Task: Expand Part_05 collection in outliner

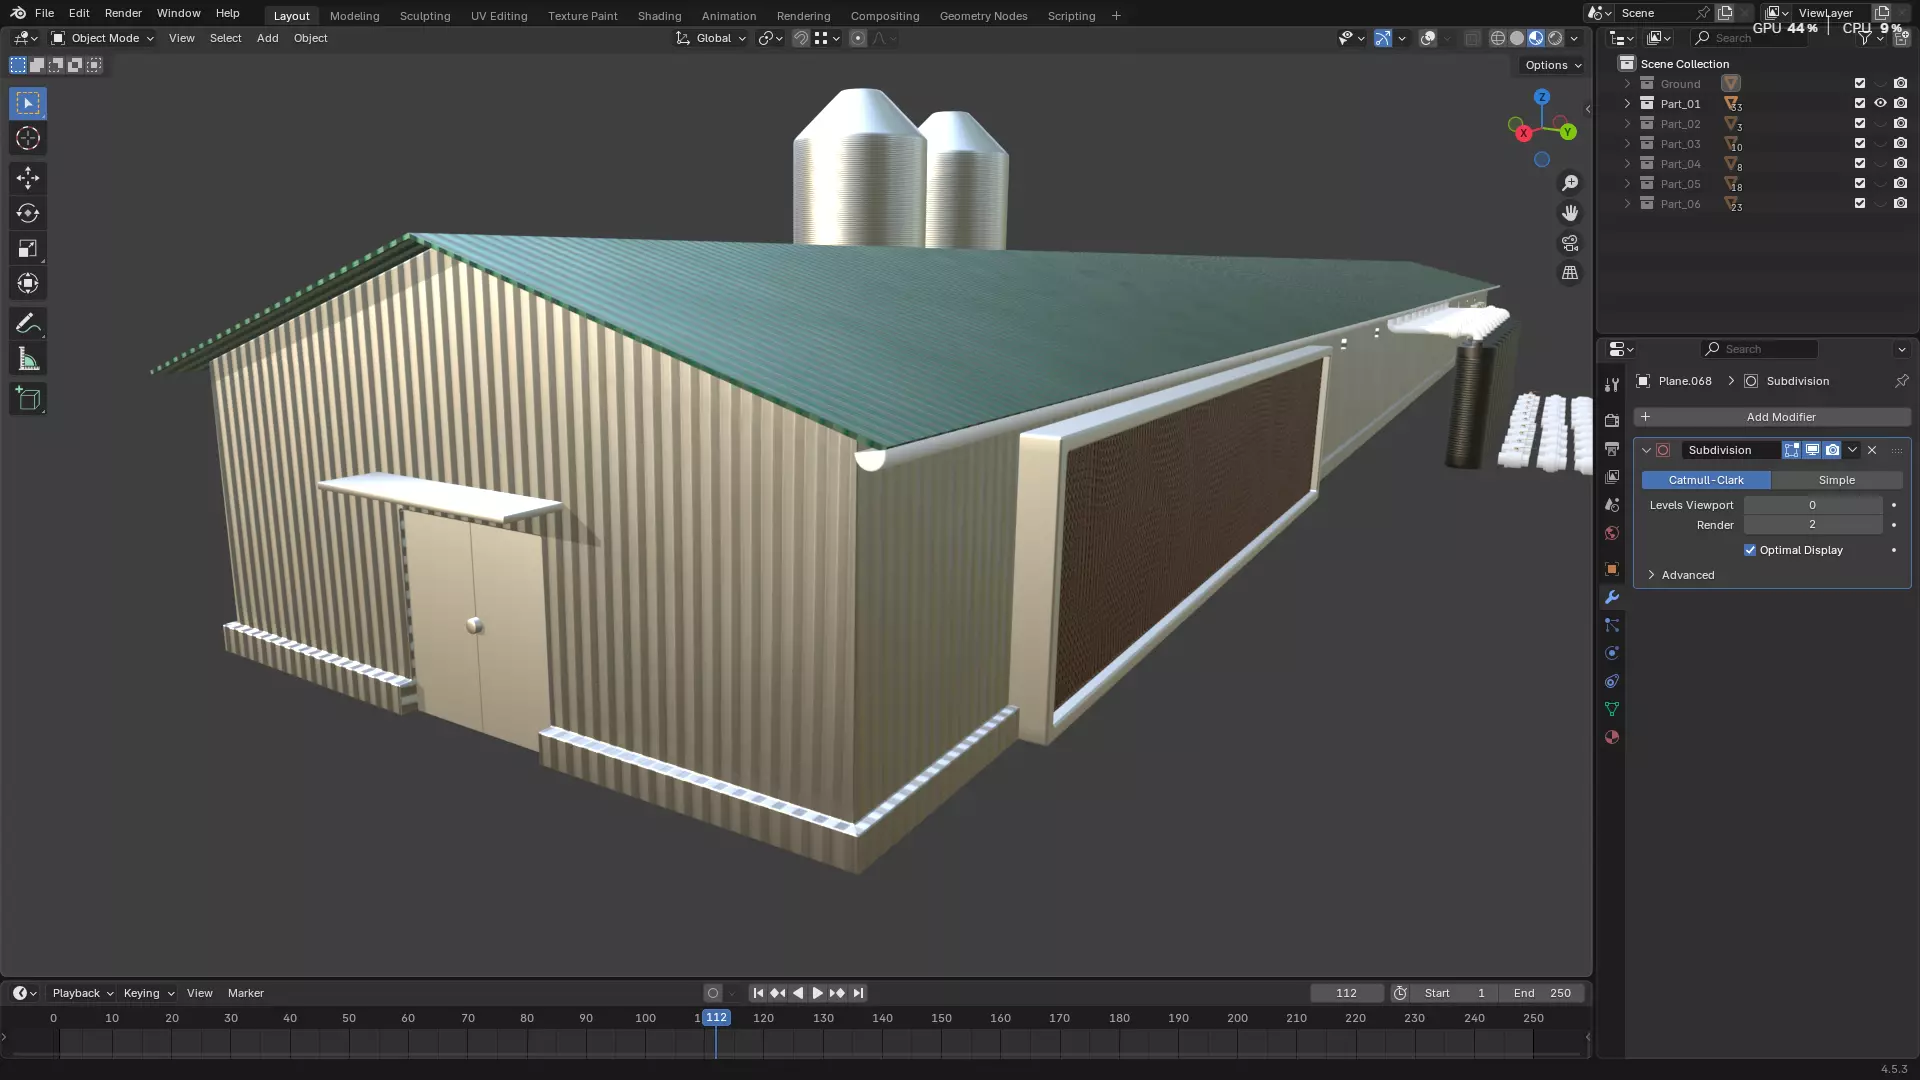Action: [x=1627, y=184]
